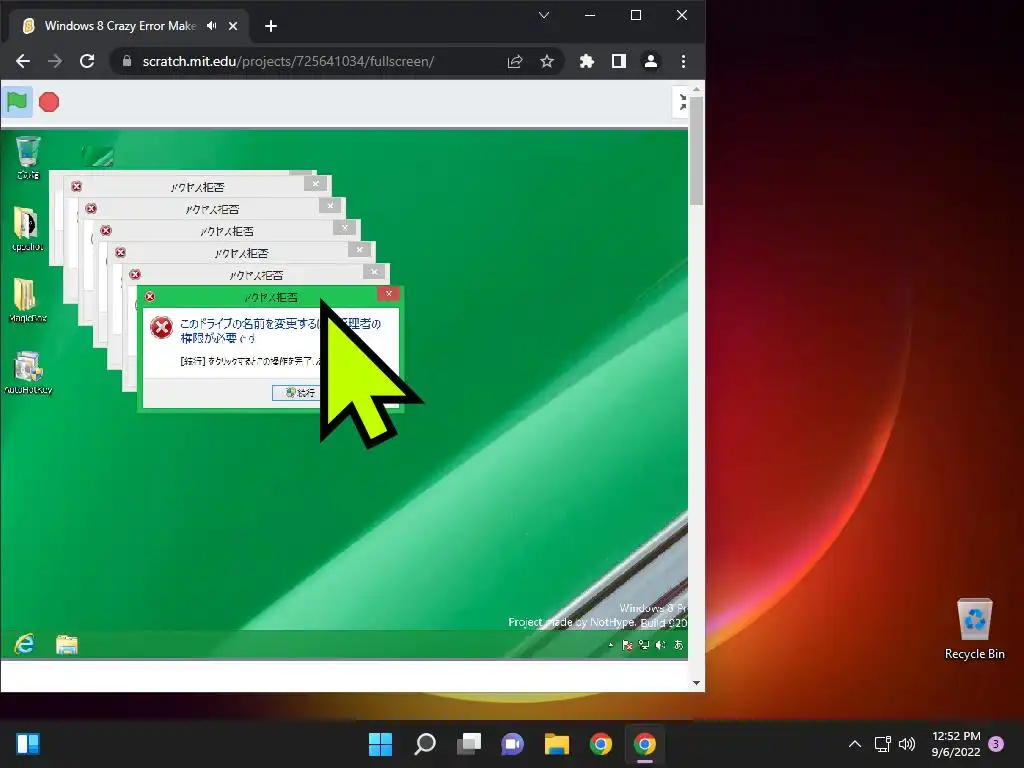Open the yellow folder on Scratch desktop
1024x768 pixels.
(x=27, y=300)
